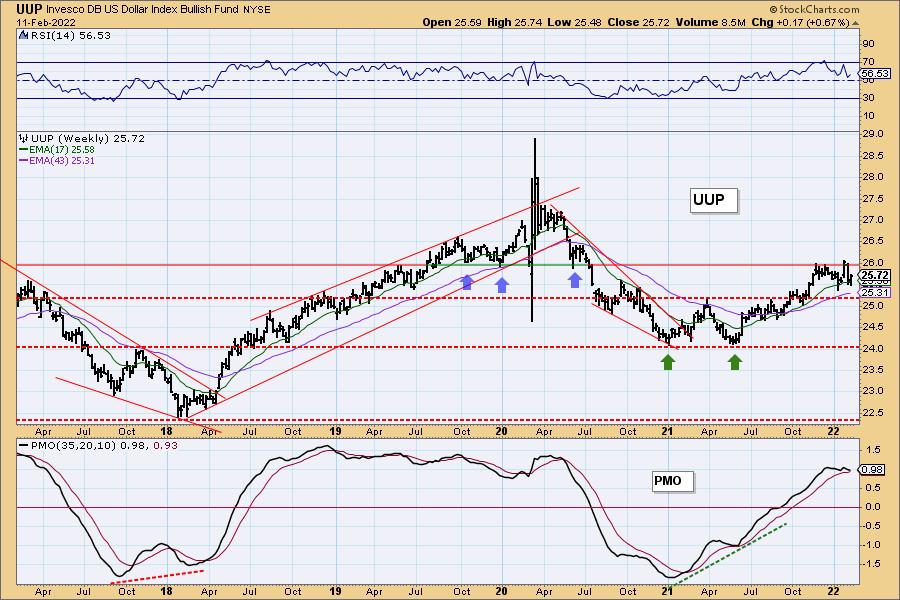Click the PMO annotation box in the lower panel
Image resolution: width=900 pixels, height=600 pixels.
coord(672,481)
